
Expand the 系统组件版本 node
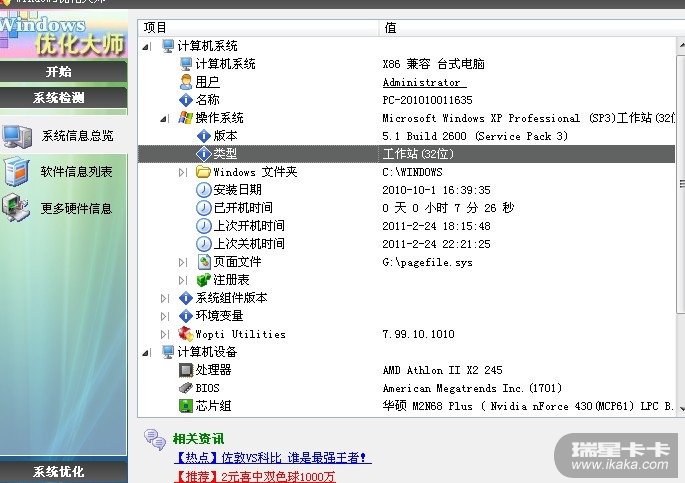pyautogui.click(x=164, y=299)
